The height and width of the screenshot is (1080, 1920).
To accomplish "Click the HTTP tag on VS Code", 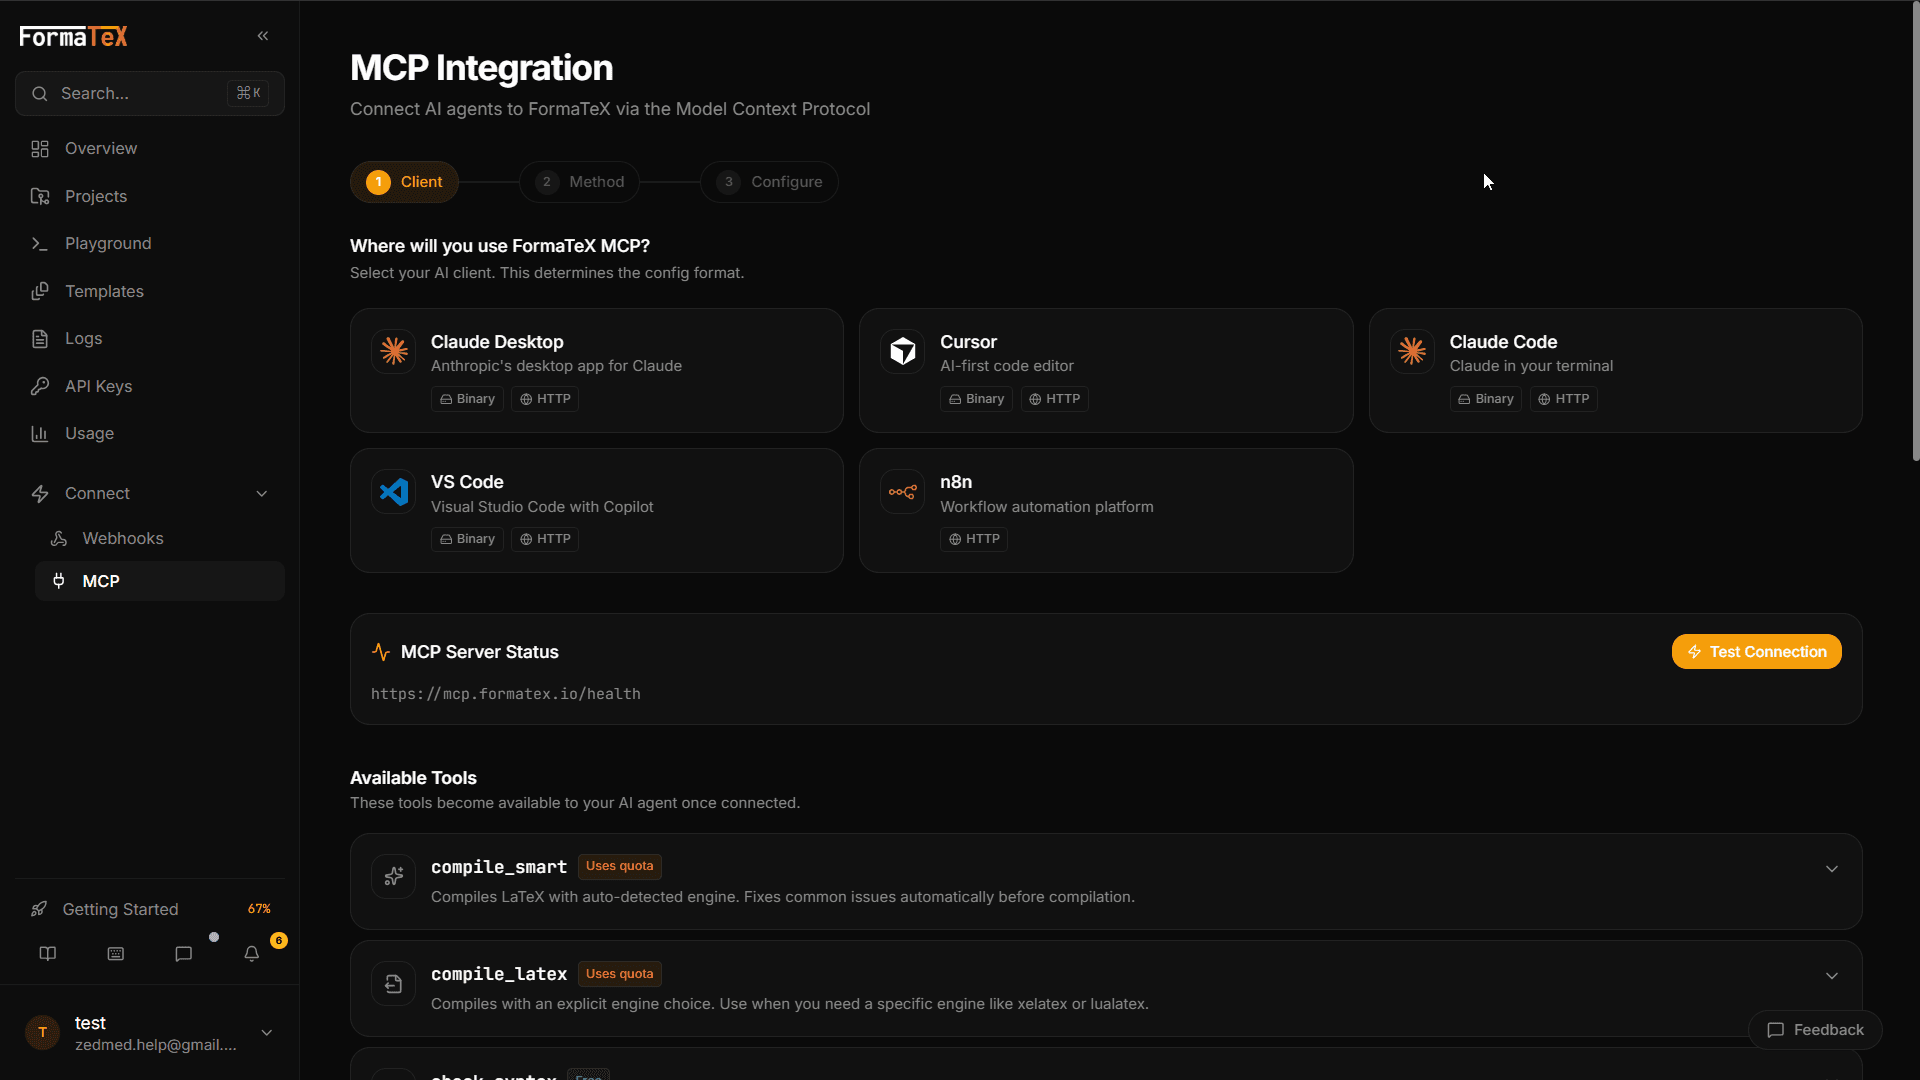I will 545,539.
